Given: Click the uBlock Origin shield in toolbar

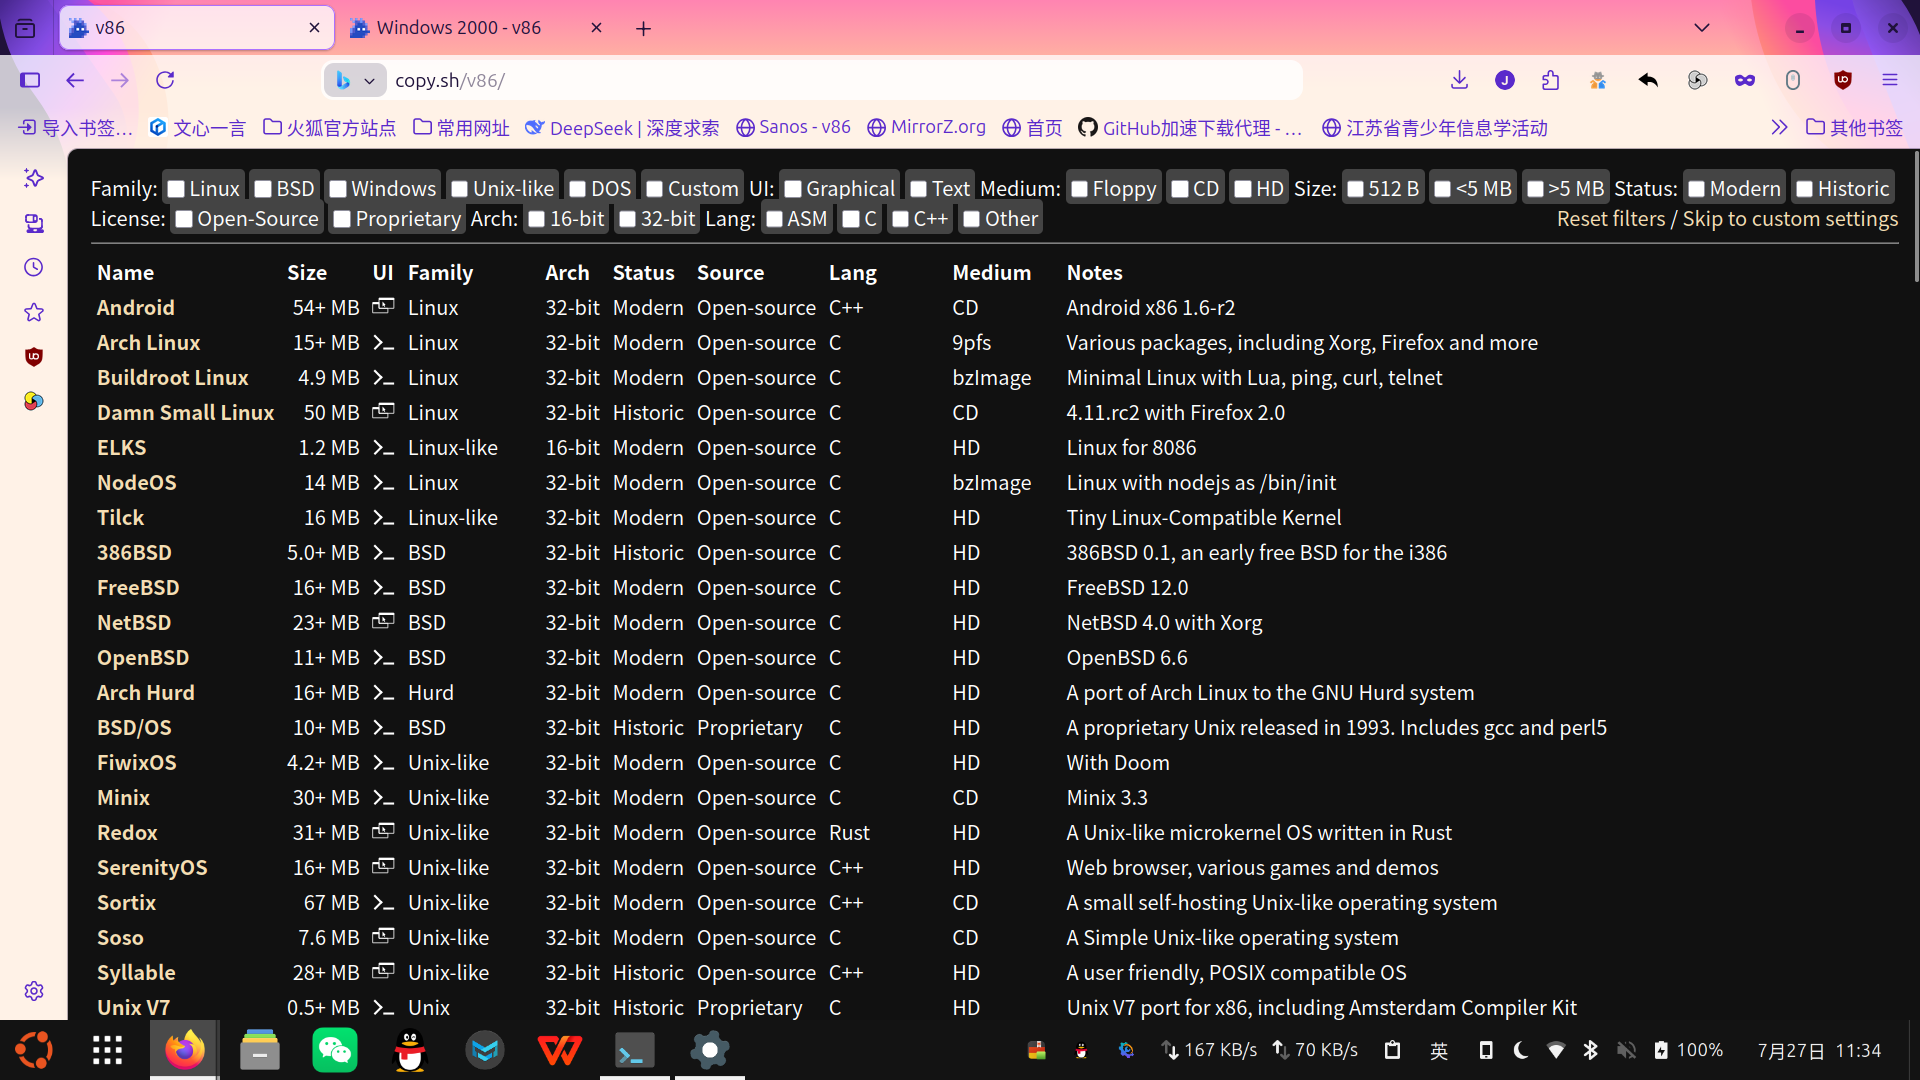Looking at the screenshot, I should [1843, 80].
